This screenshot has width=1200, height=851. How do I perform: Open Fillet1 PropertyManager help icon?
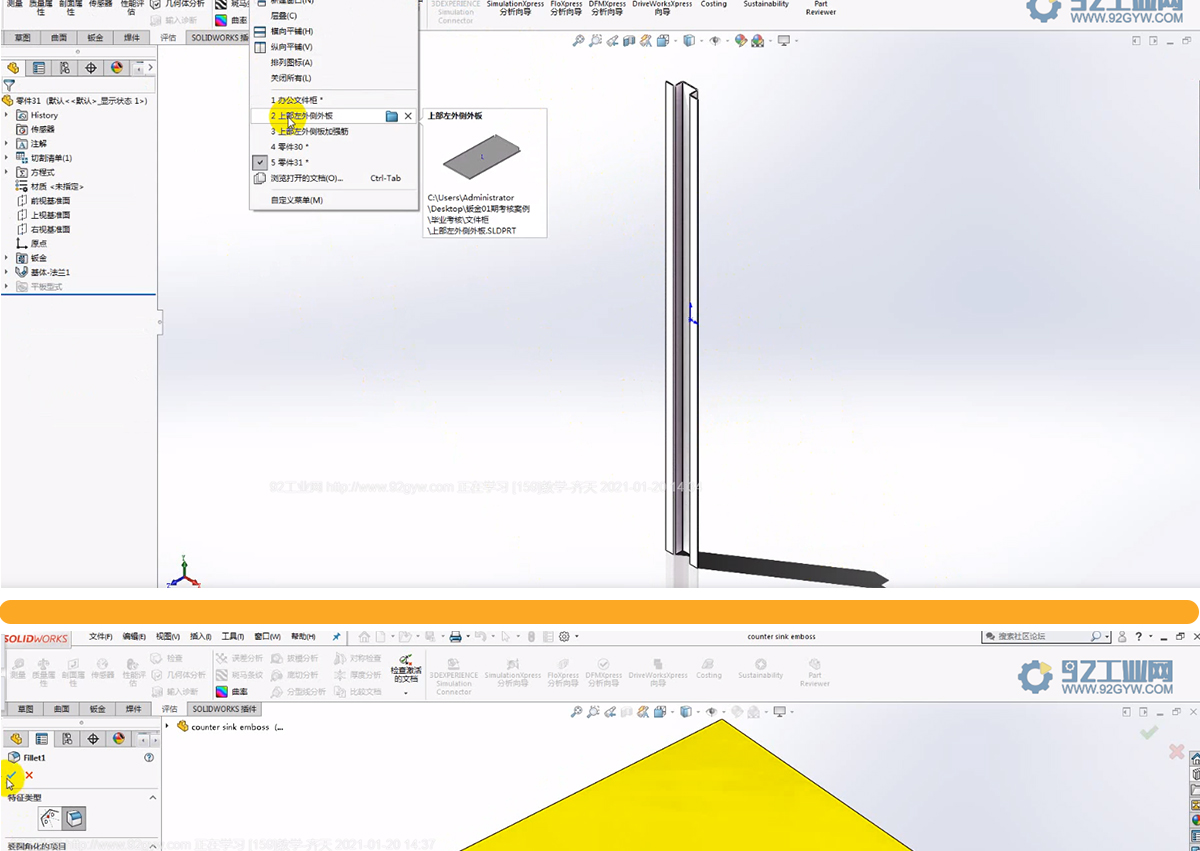tap(149, 758)
